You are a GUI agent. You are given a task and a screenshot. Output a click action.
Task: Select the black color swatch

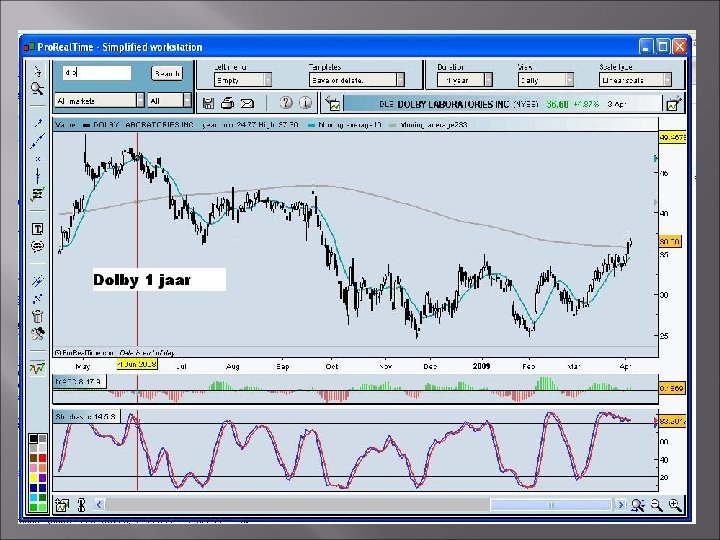(x=34, y=439)
